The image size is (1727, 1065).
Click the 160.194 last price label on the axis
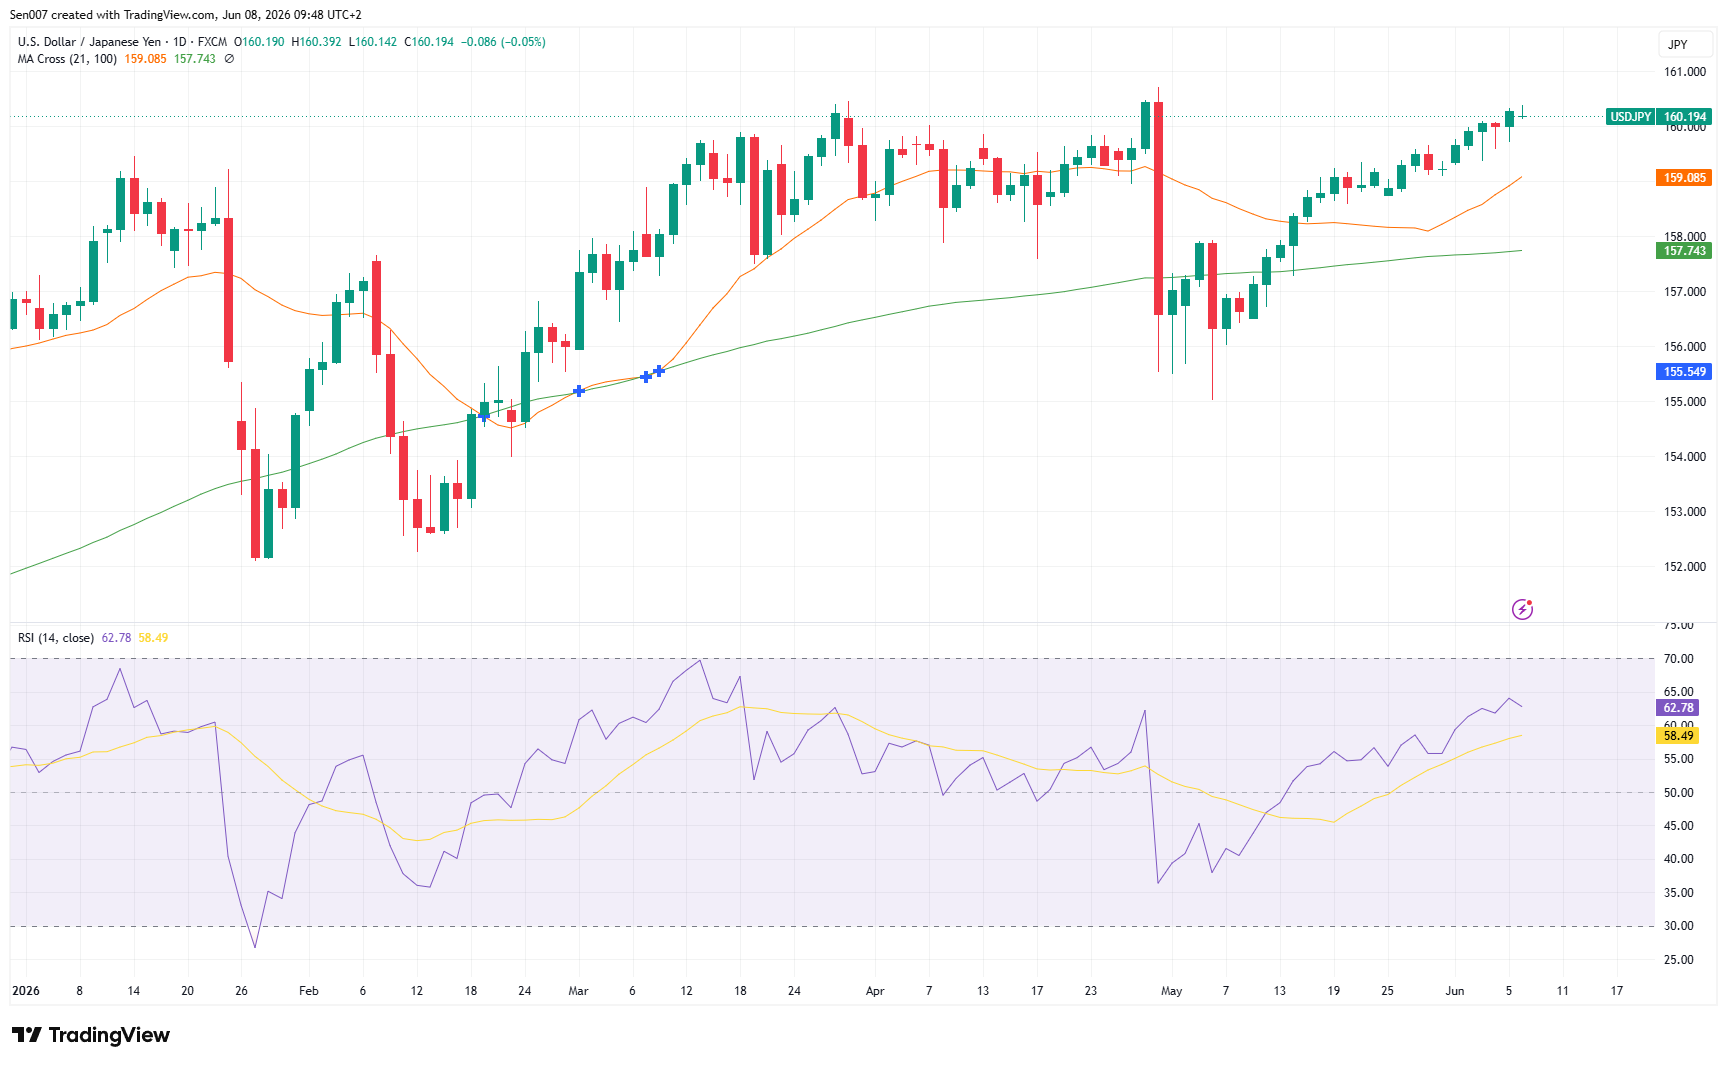point(1685,117)
